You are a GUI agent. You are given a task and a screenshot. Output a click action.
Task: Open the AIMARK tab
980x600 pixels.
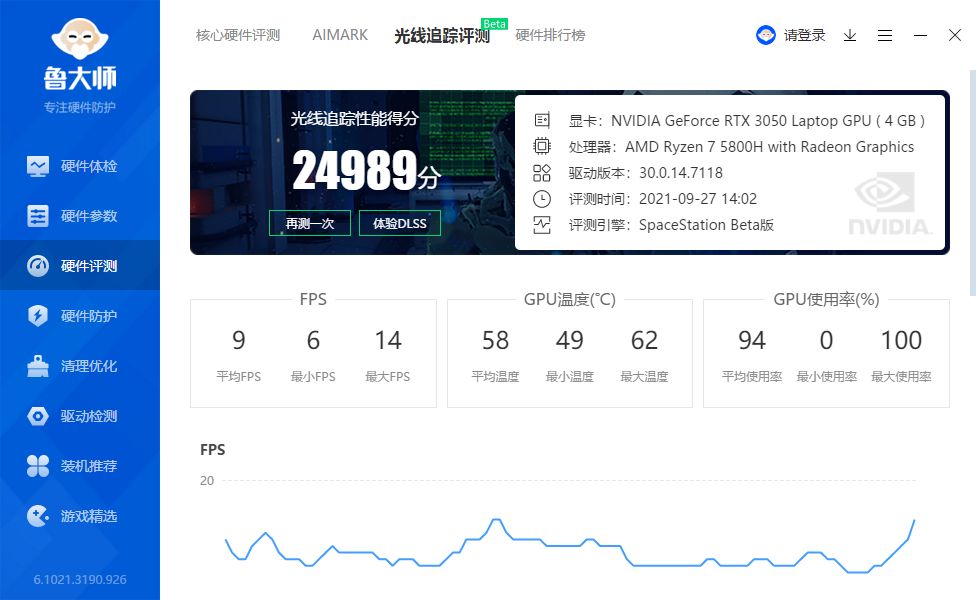click(x=340, y=35)
